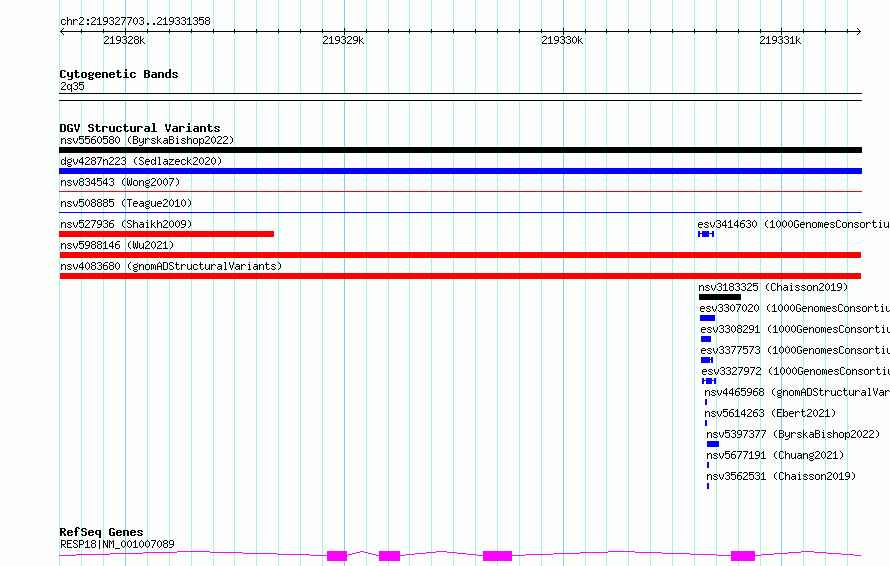Screen dimensions: 890x566
Task: Open variant label nsv5397377 (ByrskaBishop2022)
Action: pos(793,434)
